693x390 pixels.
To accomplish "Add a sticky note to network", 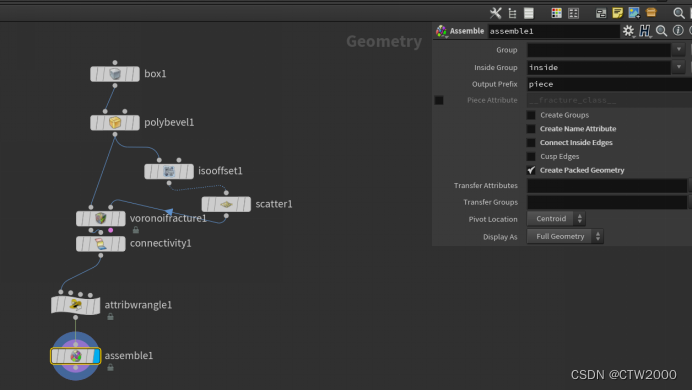I will click(617, 13).
